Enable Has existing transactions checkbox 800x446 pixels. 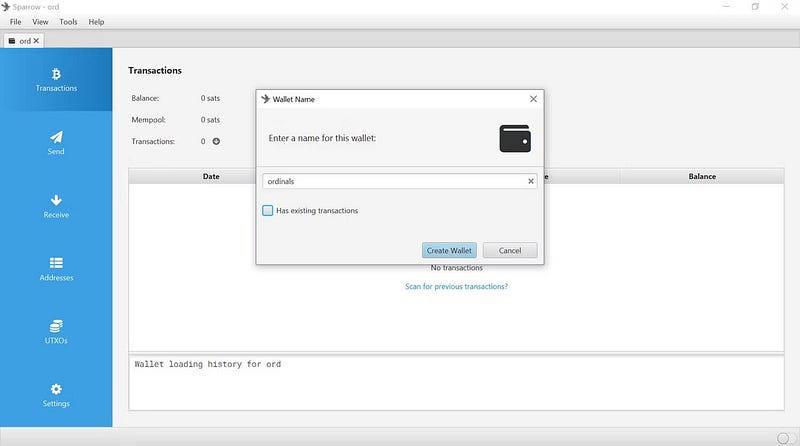coord(268,211)
